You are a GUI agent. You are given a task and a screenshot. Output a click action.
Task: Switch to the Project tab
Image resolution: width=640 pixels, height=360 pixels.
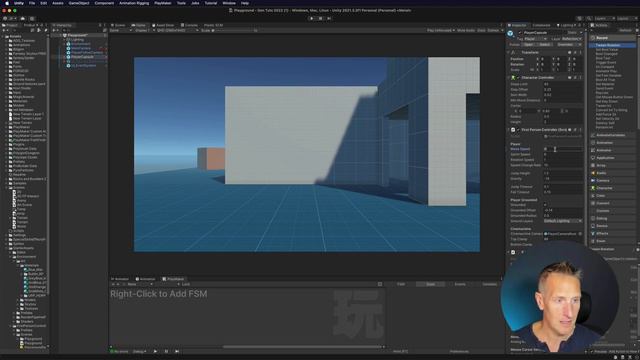pos(10,25)
